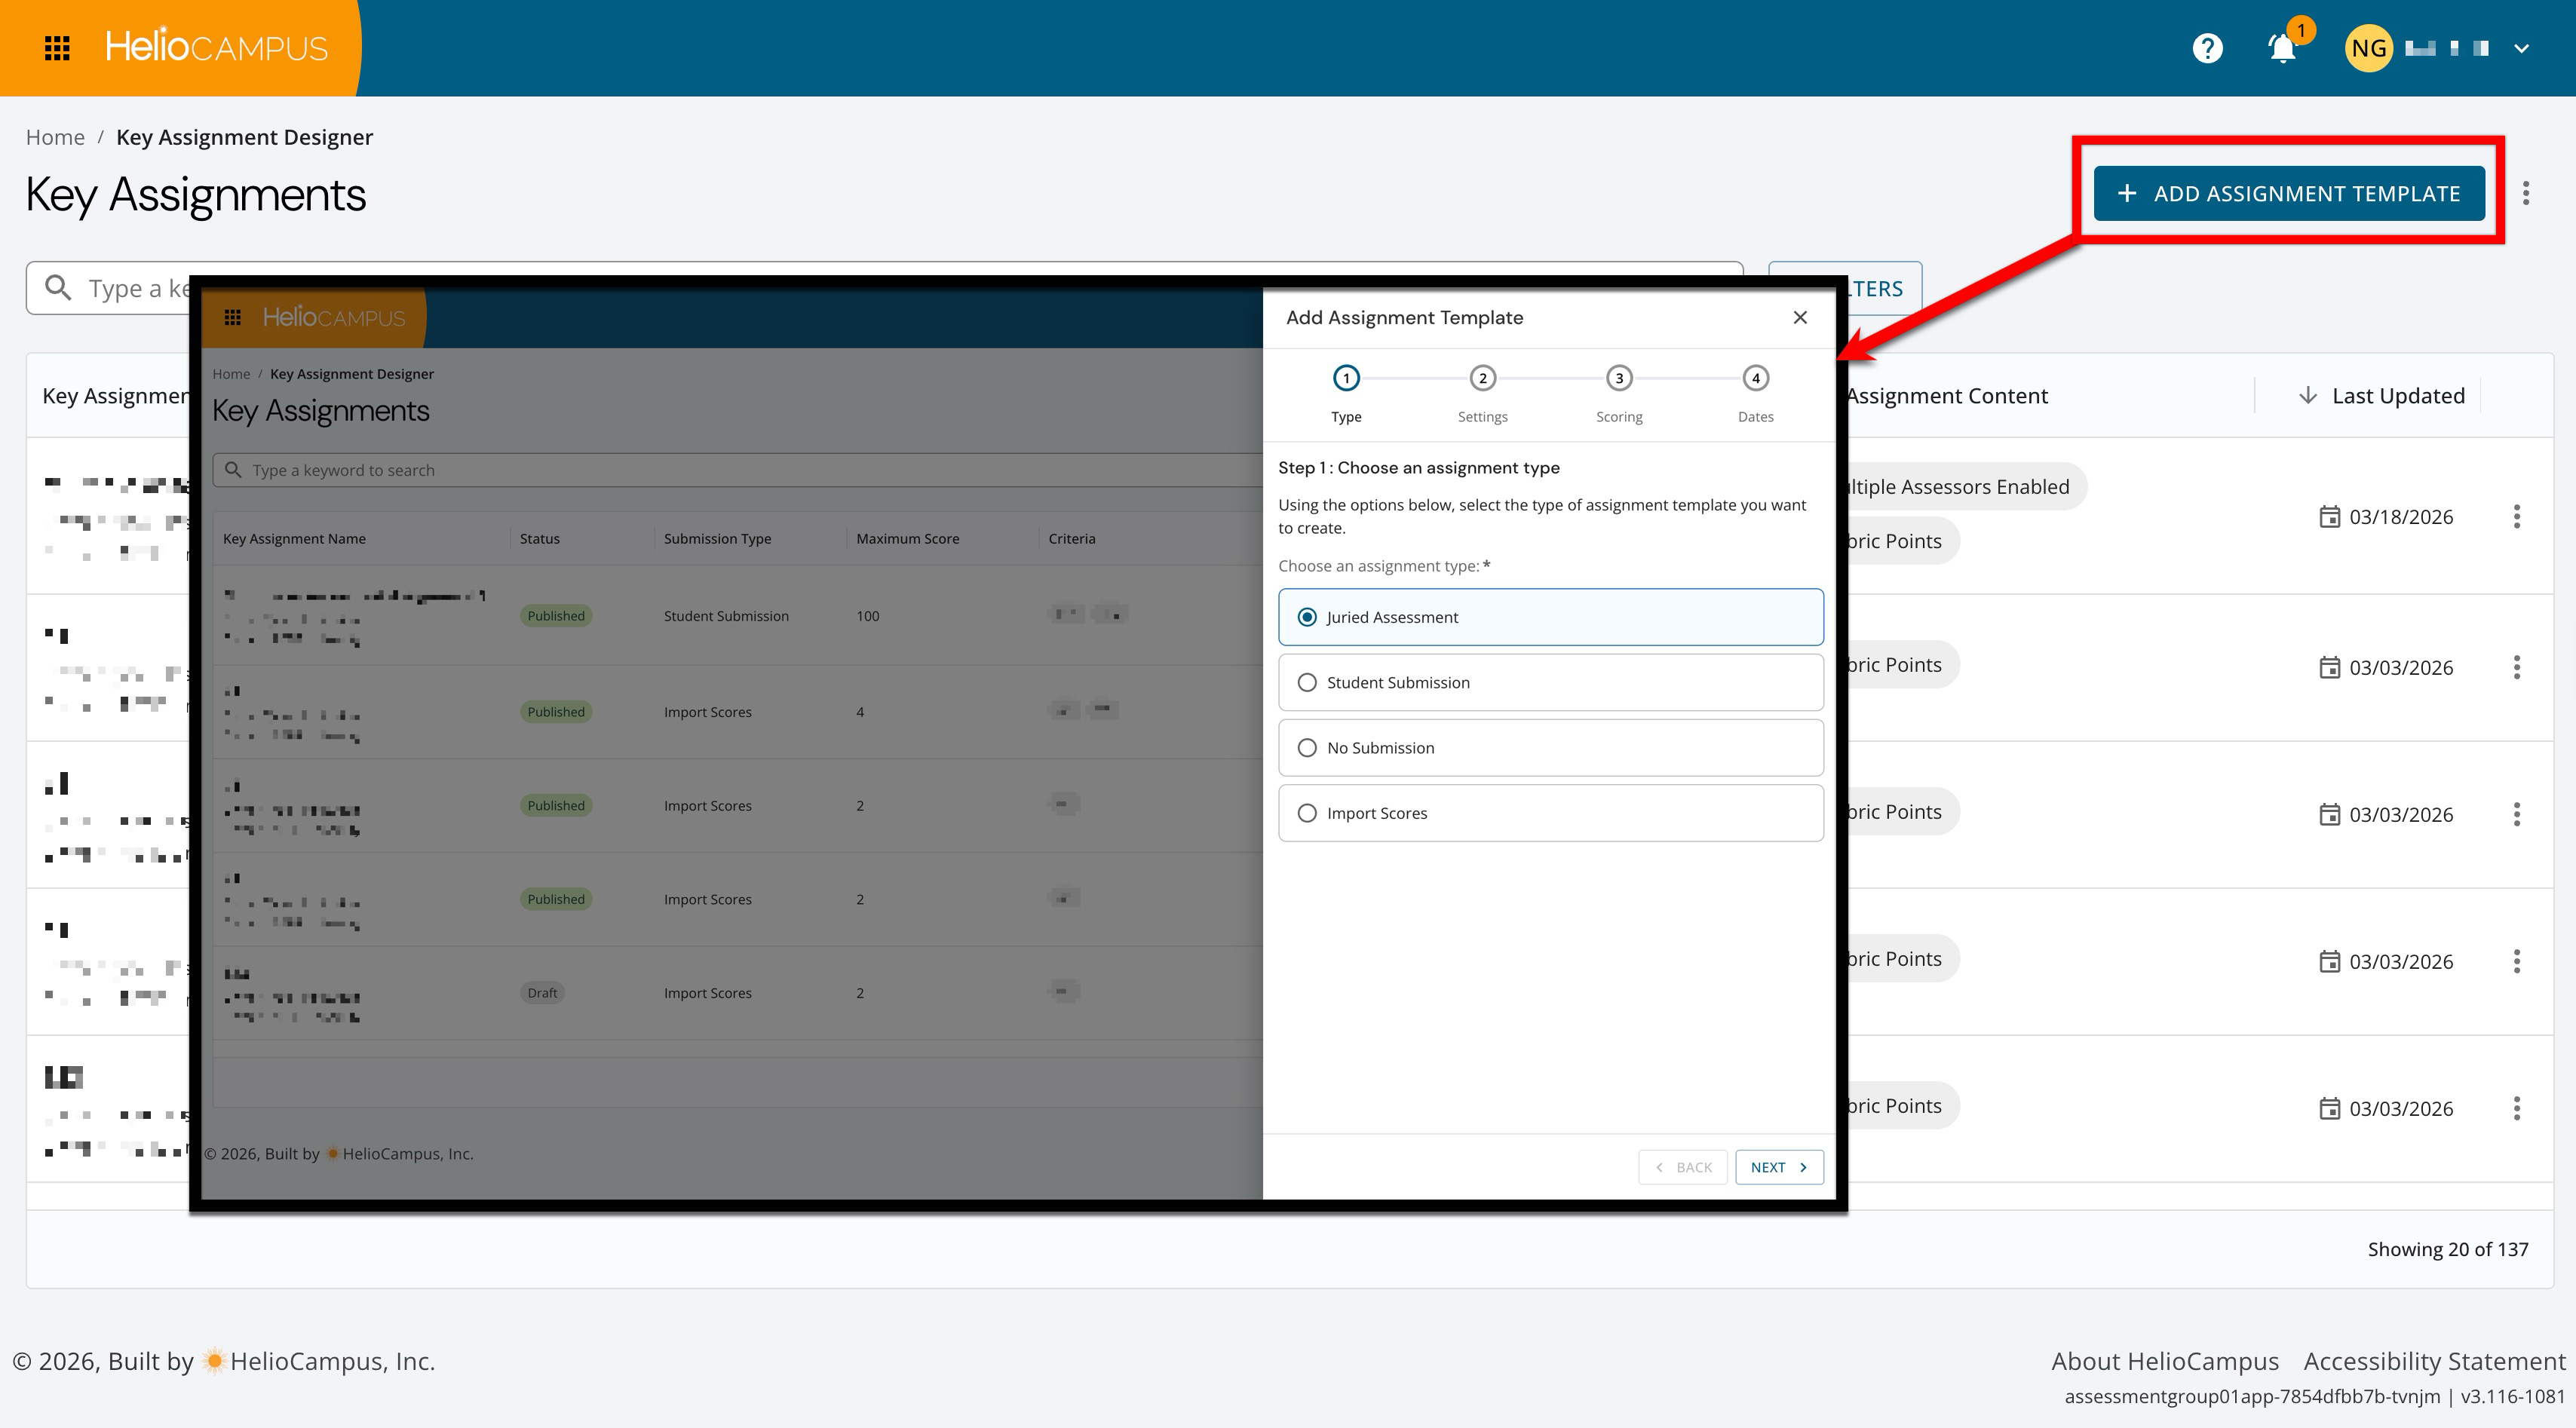Jump to the Scoring step 3

[x=1618, y=378]
